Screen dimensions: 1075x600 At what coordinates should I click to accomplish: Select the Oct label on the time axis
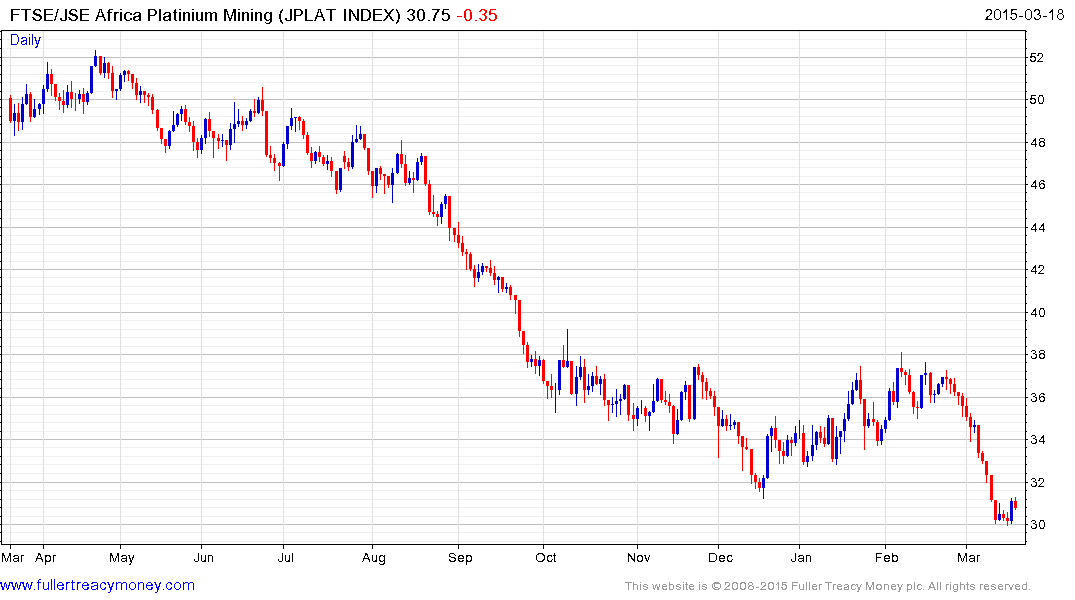click(x=546, y=556)
